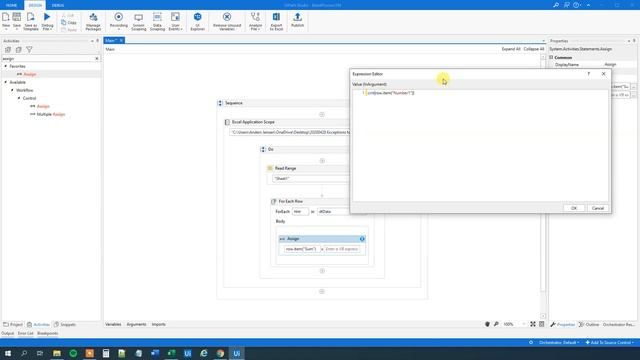Click Collapse All in designer
Screen dimensions: 640x360
[534, 49]
